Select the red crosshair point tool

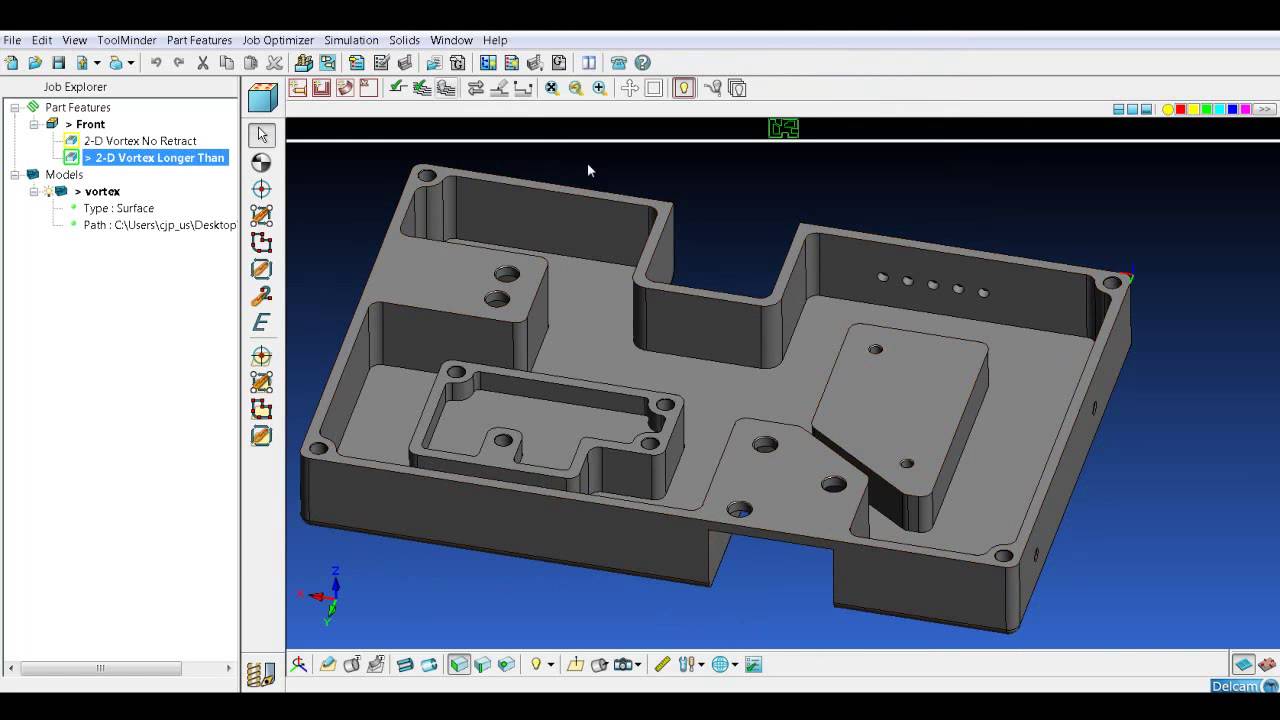[x=261, y=189]
